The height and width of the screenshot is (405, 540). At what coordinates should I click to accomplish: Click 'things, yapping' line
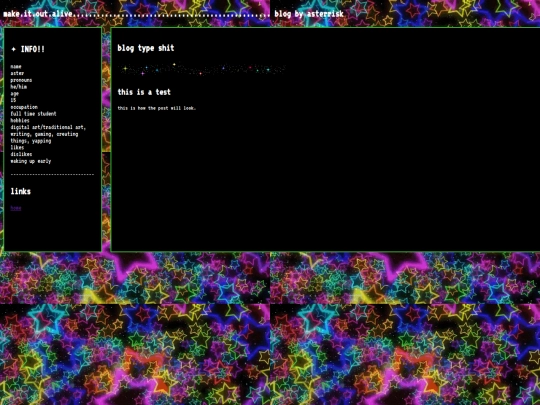tap(31, 141)
